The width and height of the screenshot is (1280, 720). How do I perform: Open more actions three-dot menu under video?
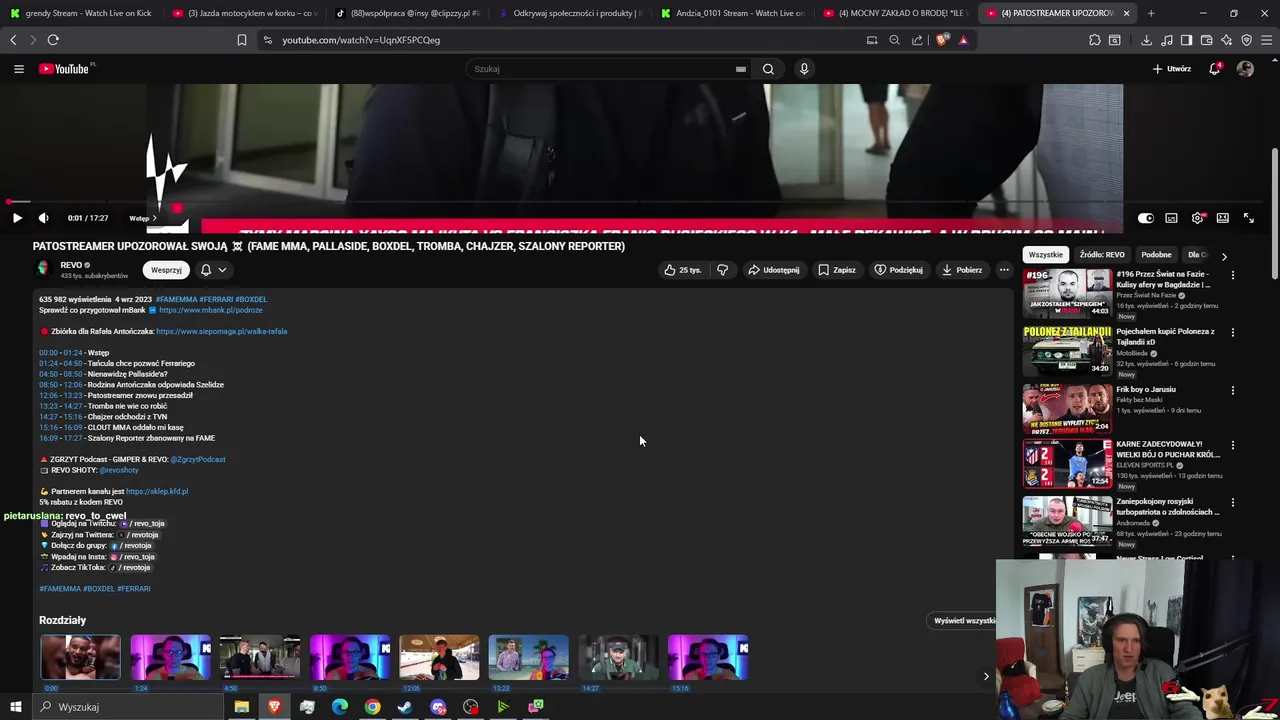pos(1004,270)
